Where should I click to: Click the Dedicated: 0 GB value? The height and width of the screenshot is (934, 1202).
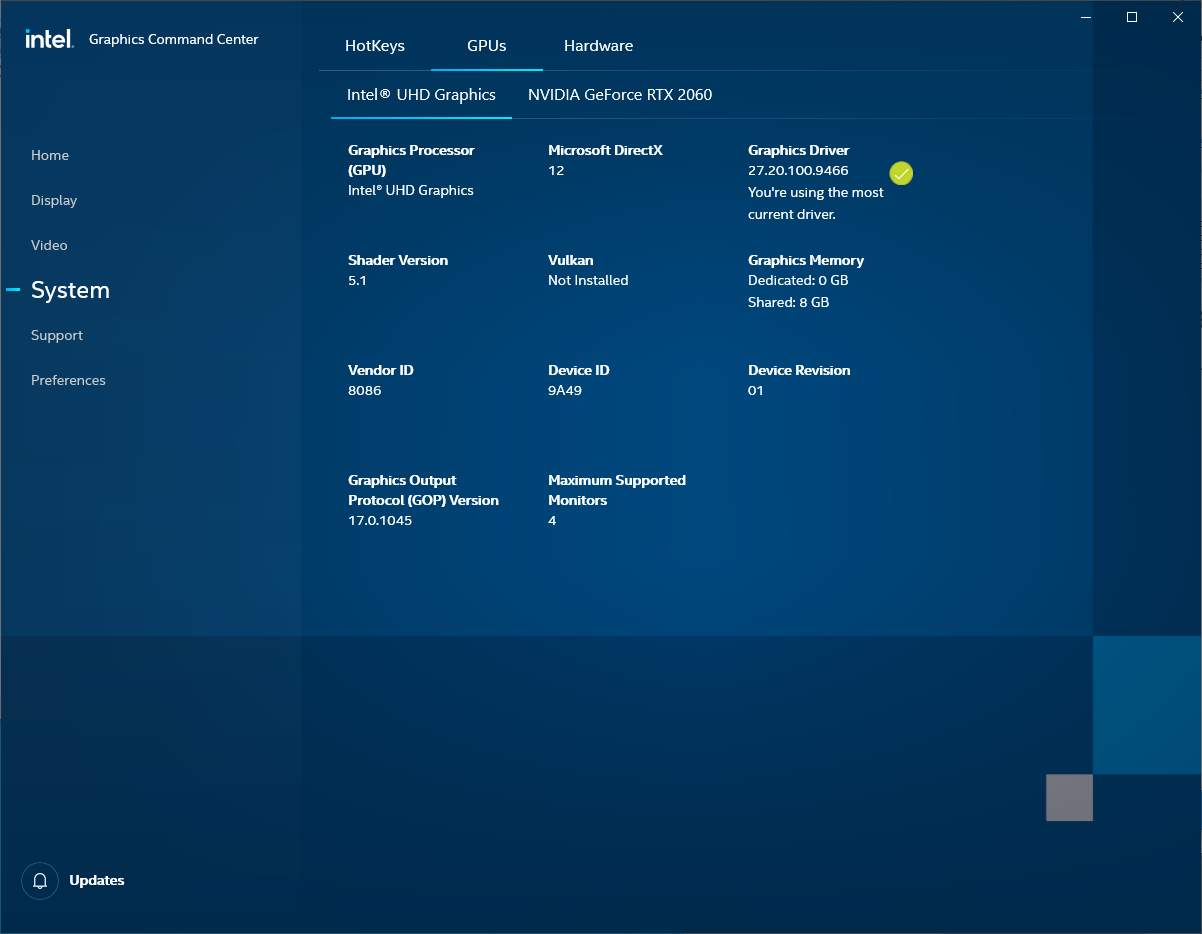coord(798,281)
